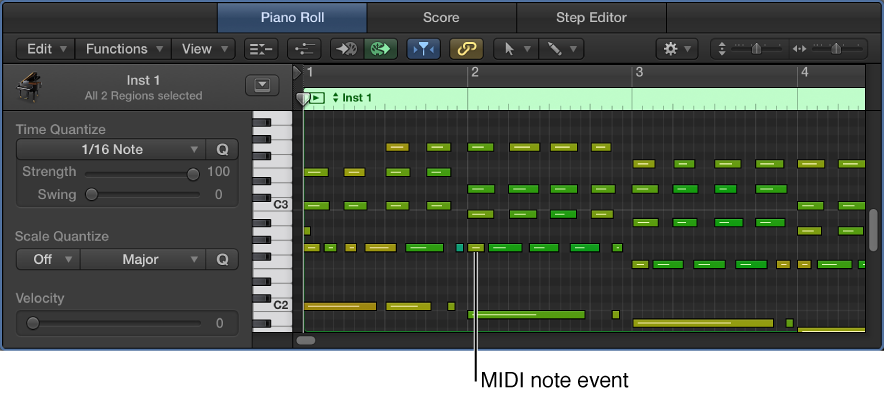Click the playhead marker at bar 1
The height and width of the screenshot is (398, 886).
coord(303,100)
